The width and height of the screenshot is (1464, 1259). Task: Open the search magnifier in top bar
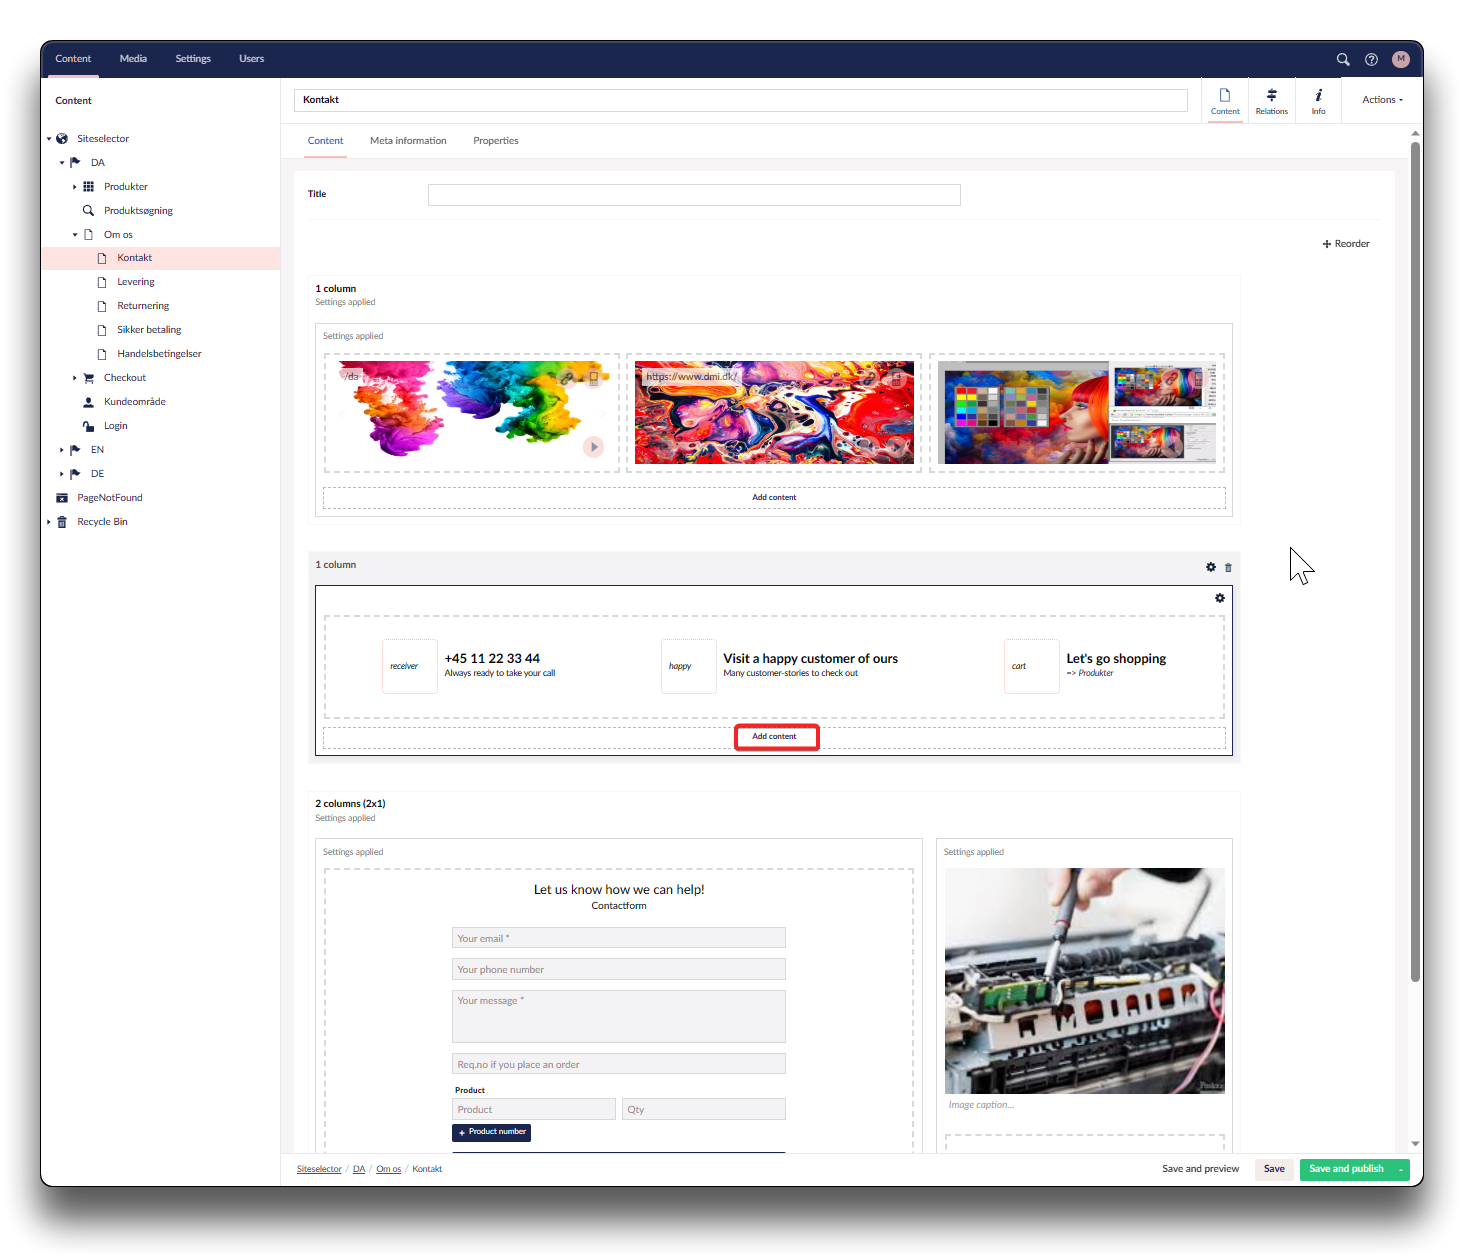1343,59
